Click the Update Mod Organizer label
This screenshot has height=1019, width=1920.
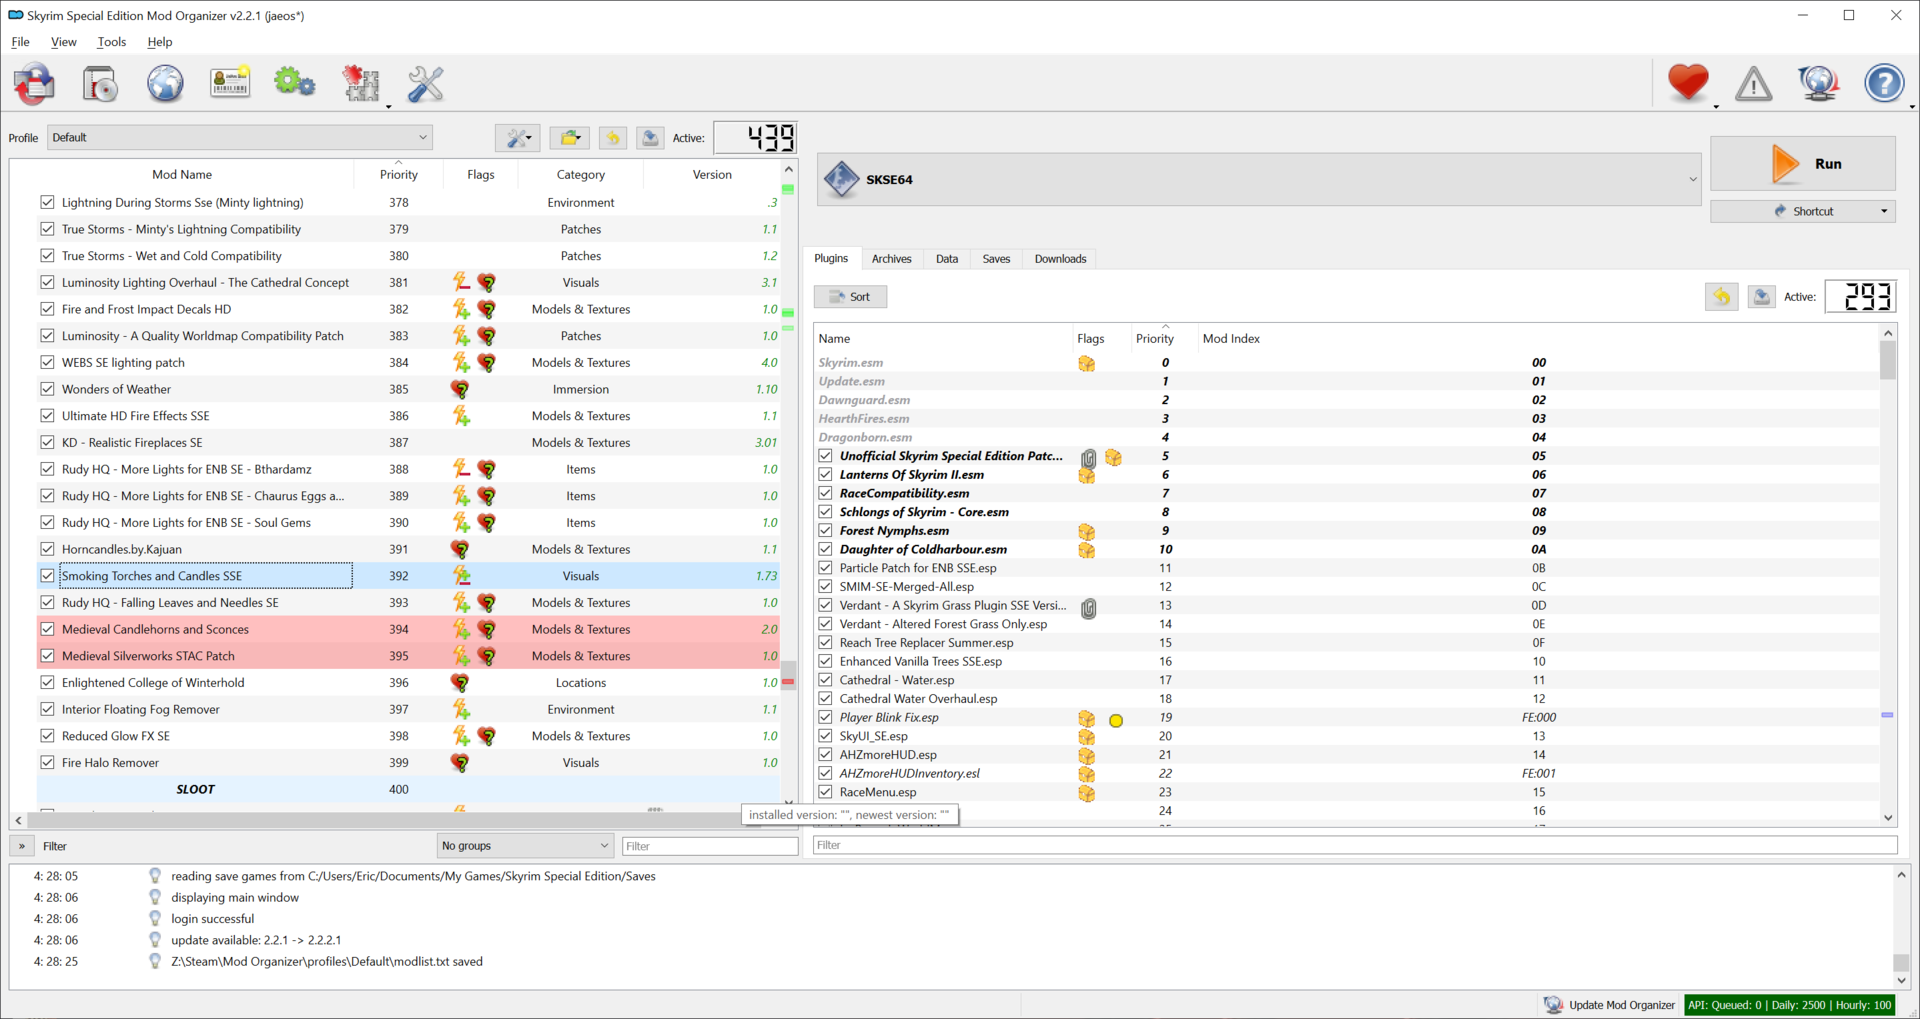coord(1622,1005)
